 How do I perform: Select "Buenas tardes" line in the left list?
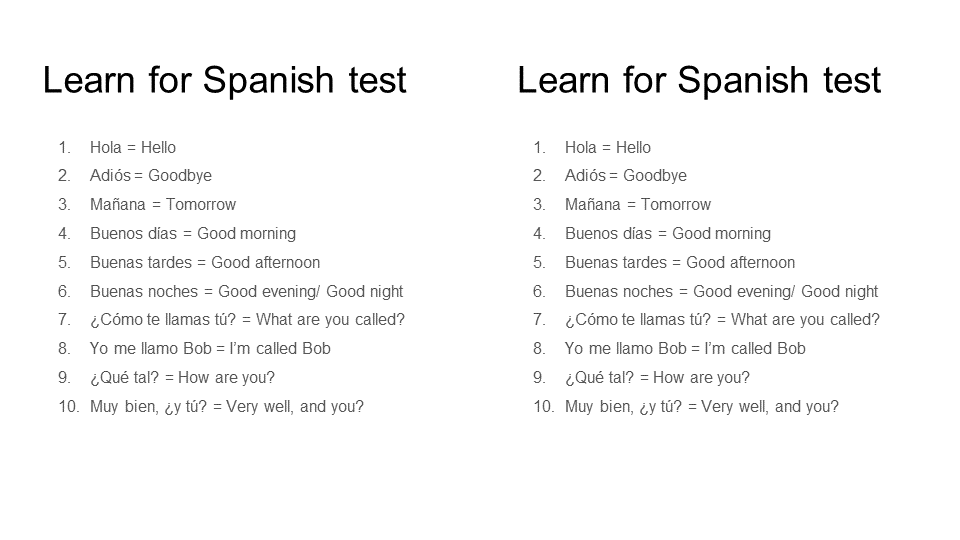pyautogui.click(x=205, y=263)
